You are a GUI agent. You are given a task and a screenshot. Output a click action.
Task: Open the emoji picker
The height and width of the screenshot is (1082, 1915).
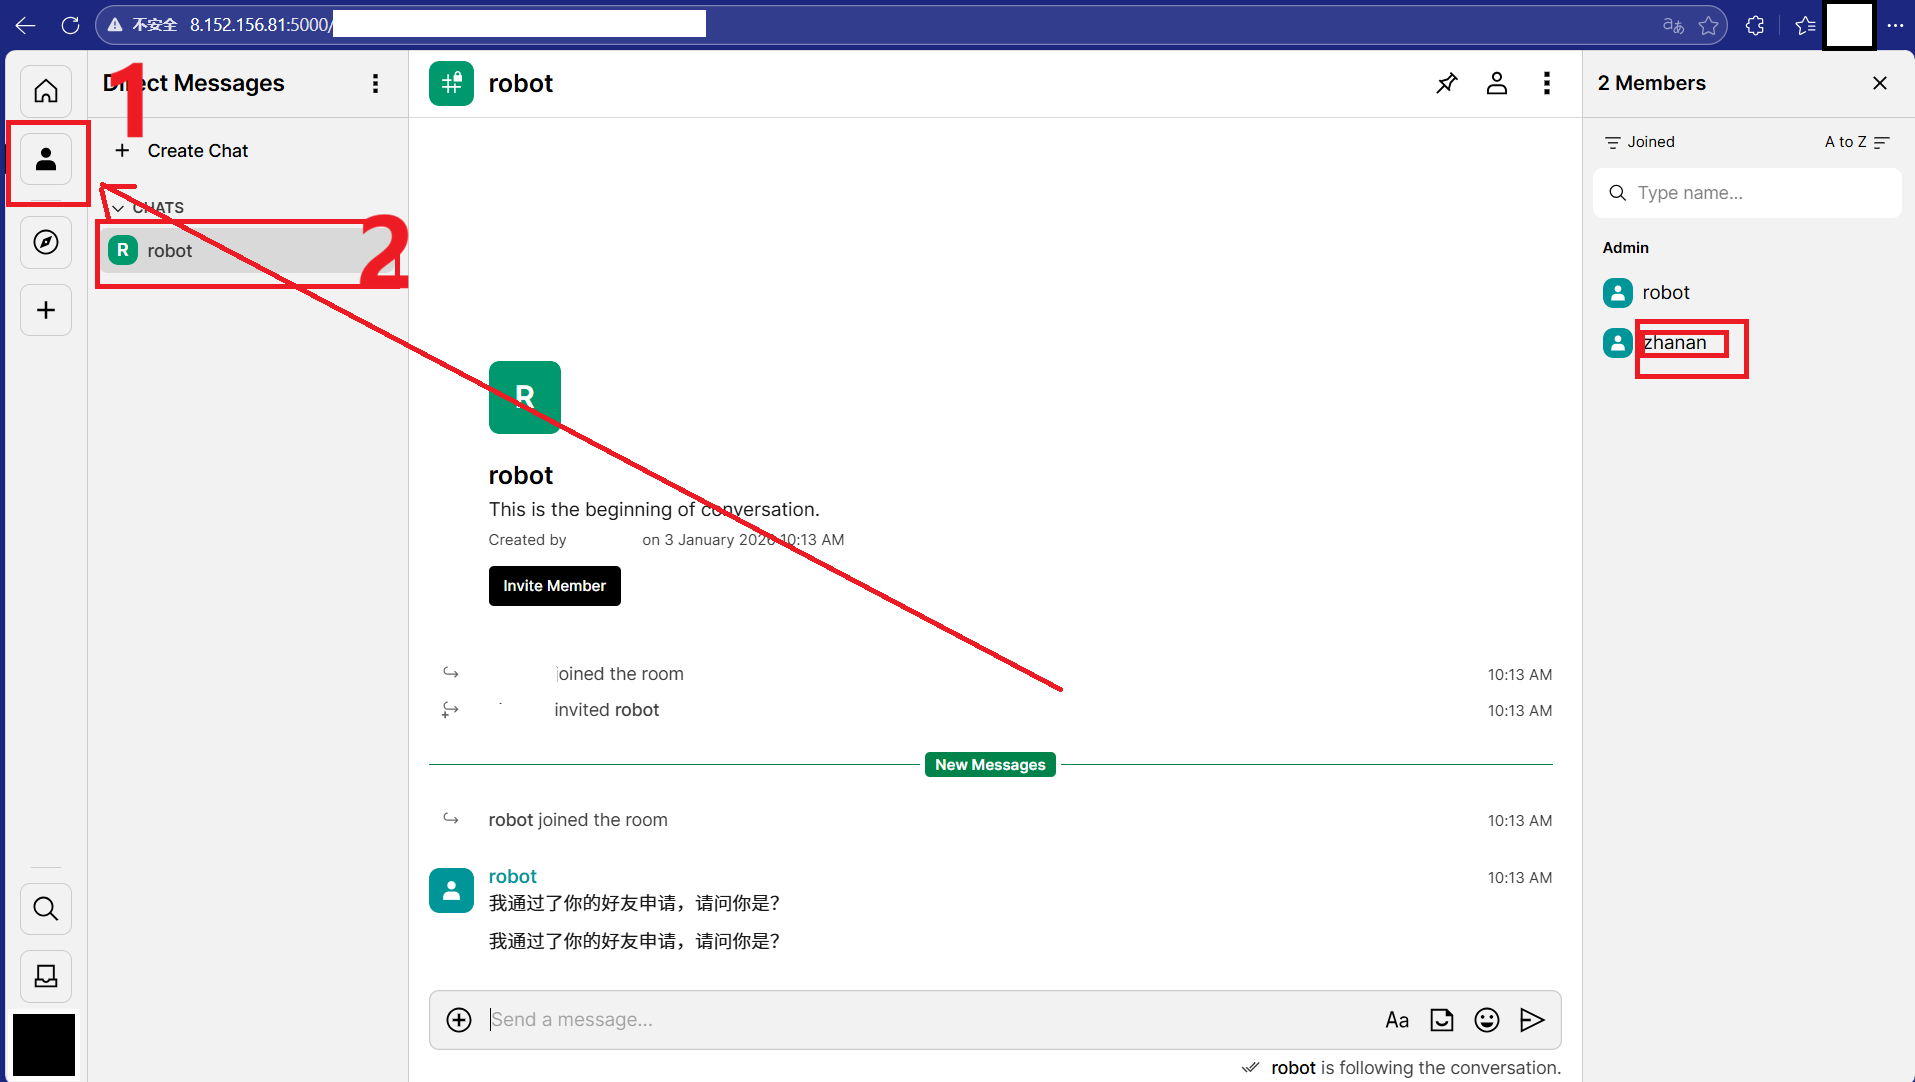(x=1486, y=1020)
